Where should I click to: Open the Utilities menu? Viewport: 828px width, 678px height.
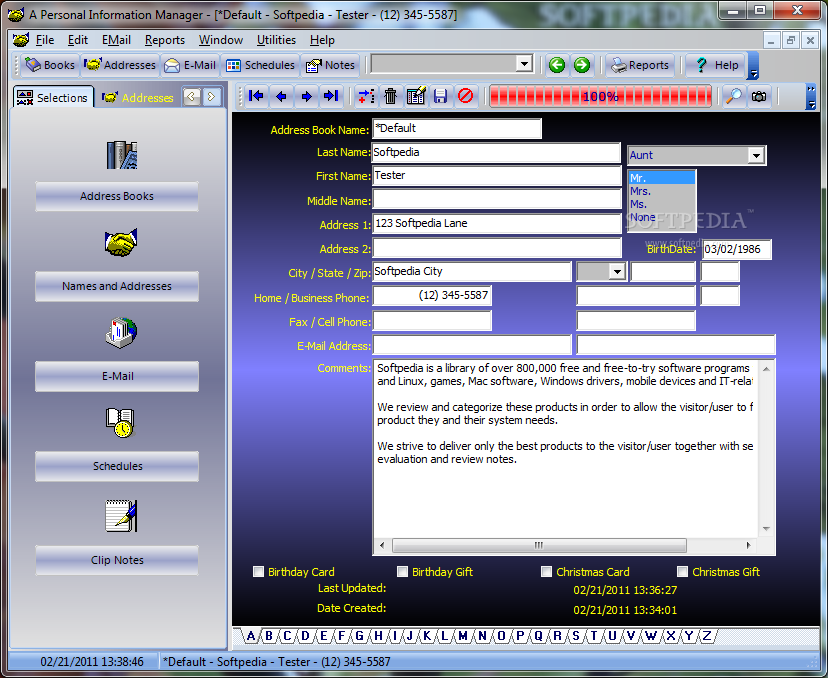coord(276,40)
